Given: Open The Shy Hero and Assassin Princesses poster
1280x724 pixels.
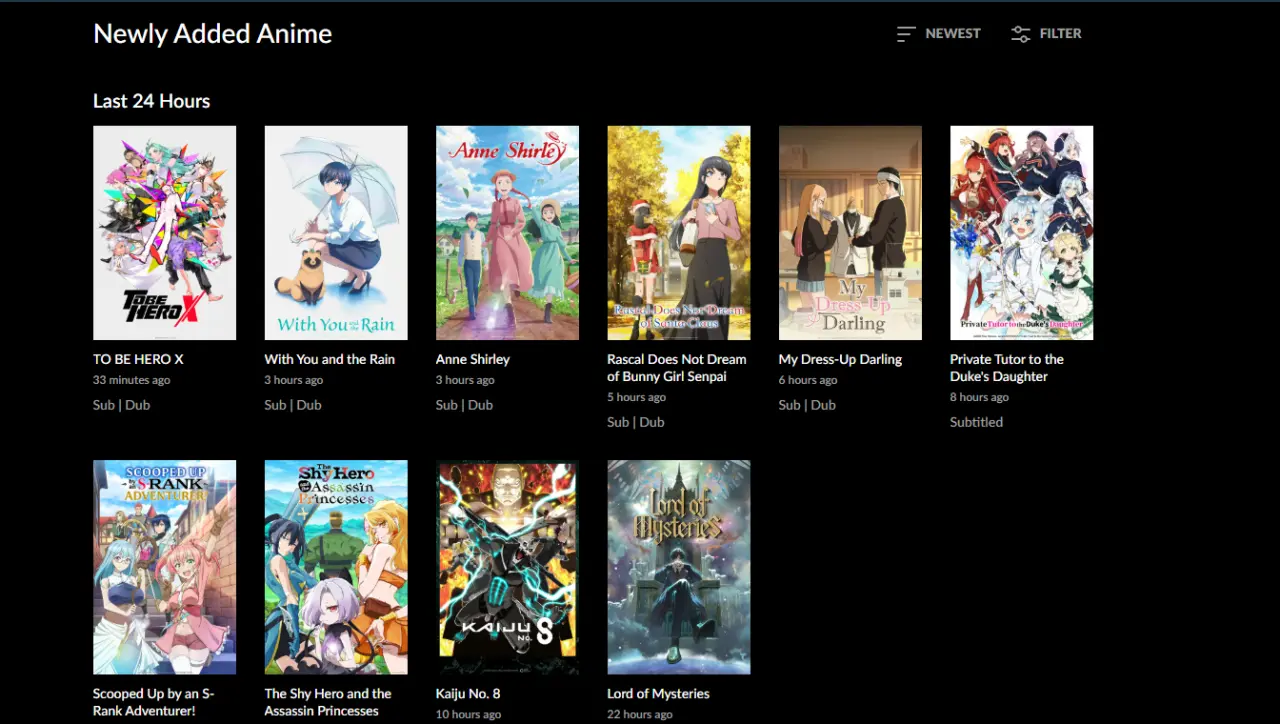Looking at the screenshot, I should 336,567.
